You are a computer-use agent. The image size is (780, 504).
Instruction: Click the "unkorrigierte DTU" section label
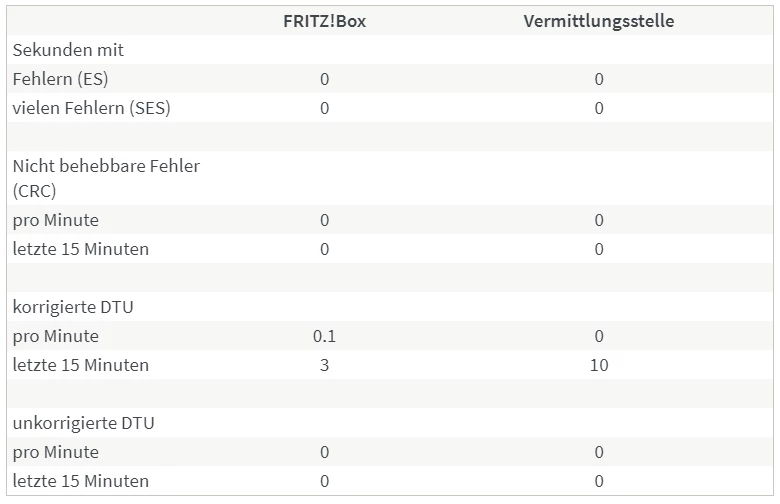pos(82,423)
